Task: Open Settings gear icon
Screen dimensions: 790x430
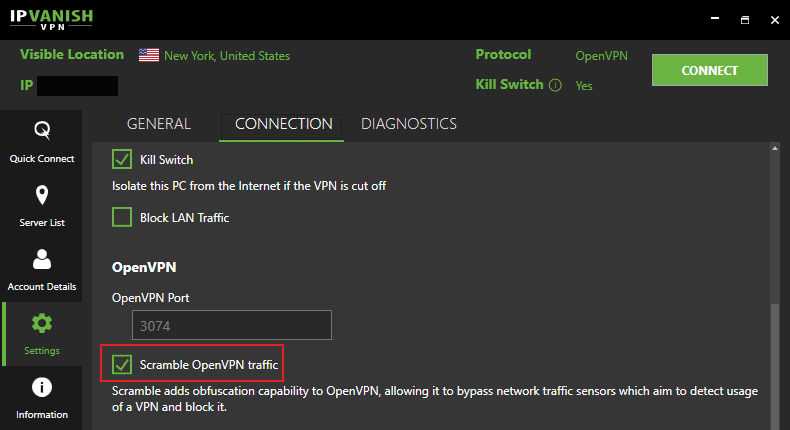Action: (x=42, y=324)
